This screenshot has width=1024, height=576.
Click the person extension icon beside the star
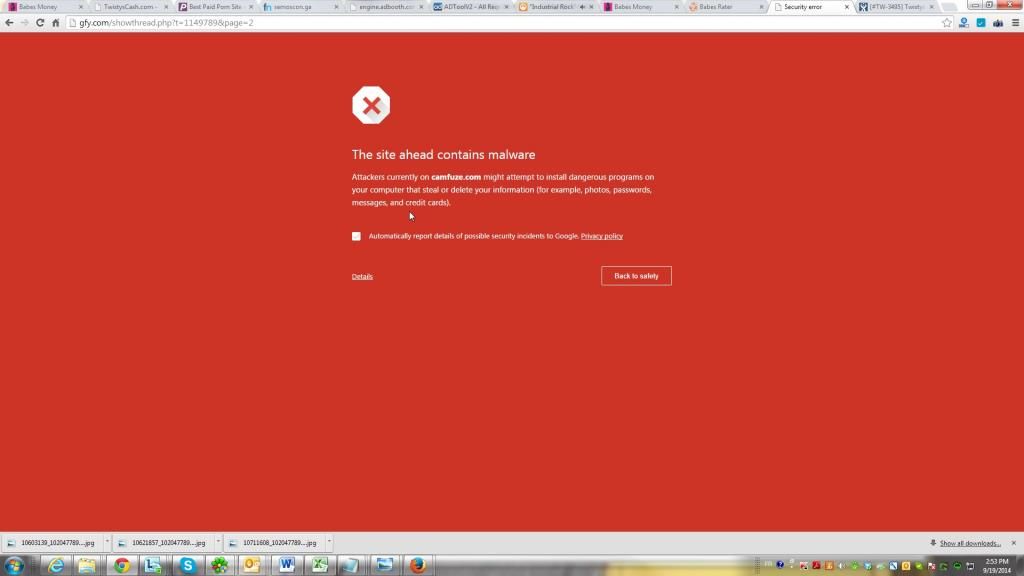[964, 23]
